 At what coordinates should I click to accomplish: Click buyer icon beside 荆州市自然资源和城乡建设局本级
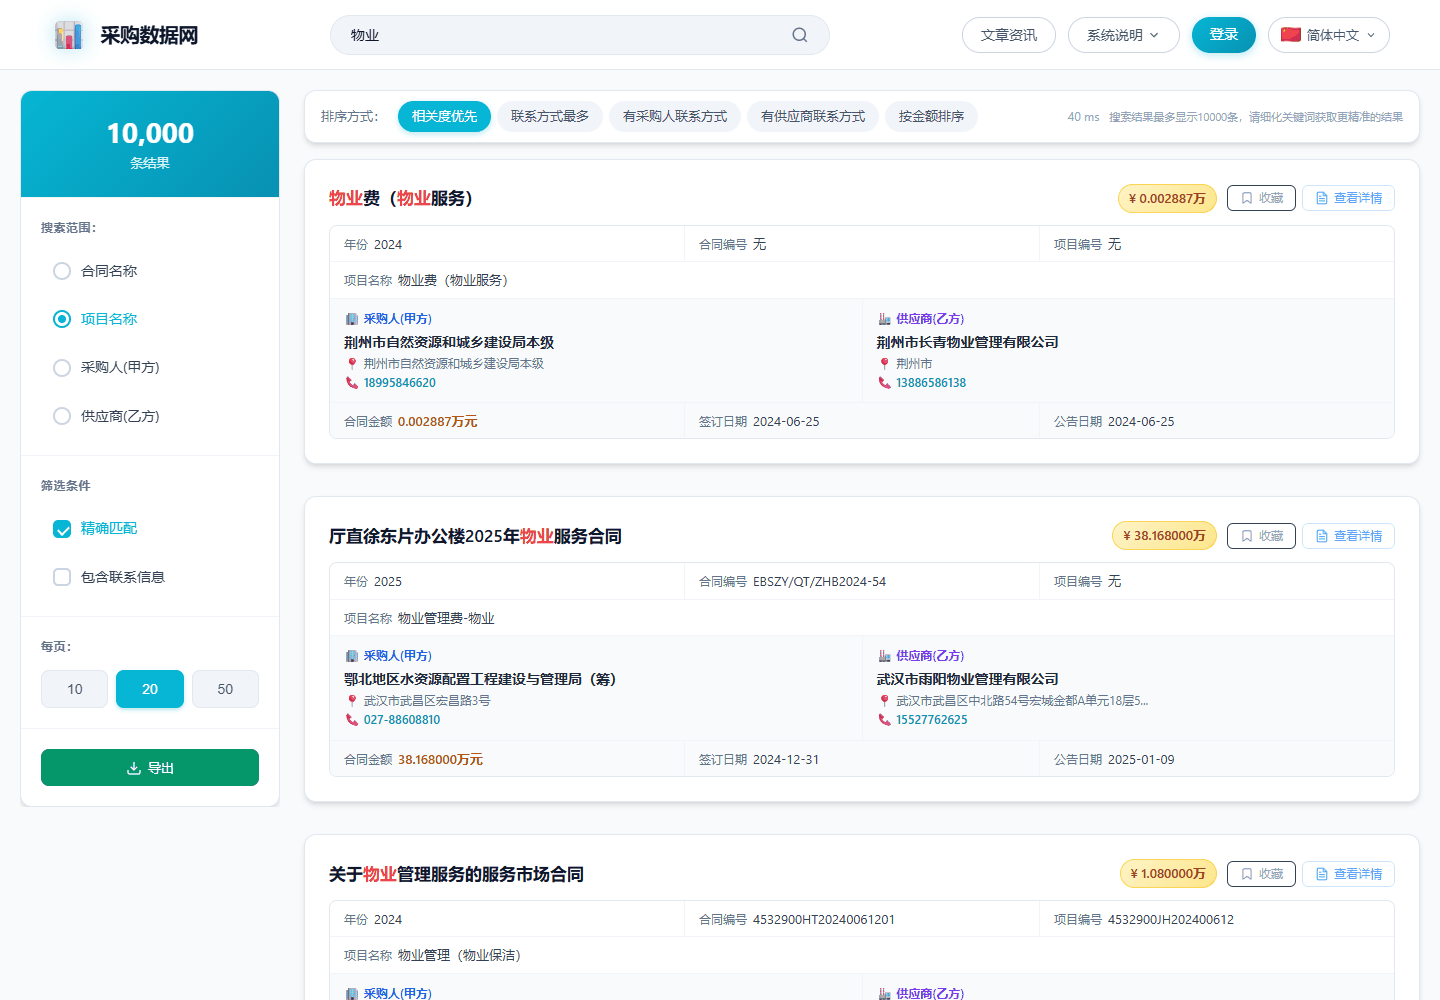coord(352,319)
